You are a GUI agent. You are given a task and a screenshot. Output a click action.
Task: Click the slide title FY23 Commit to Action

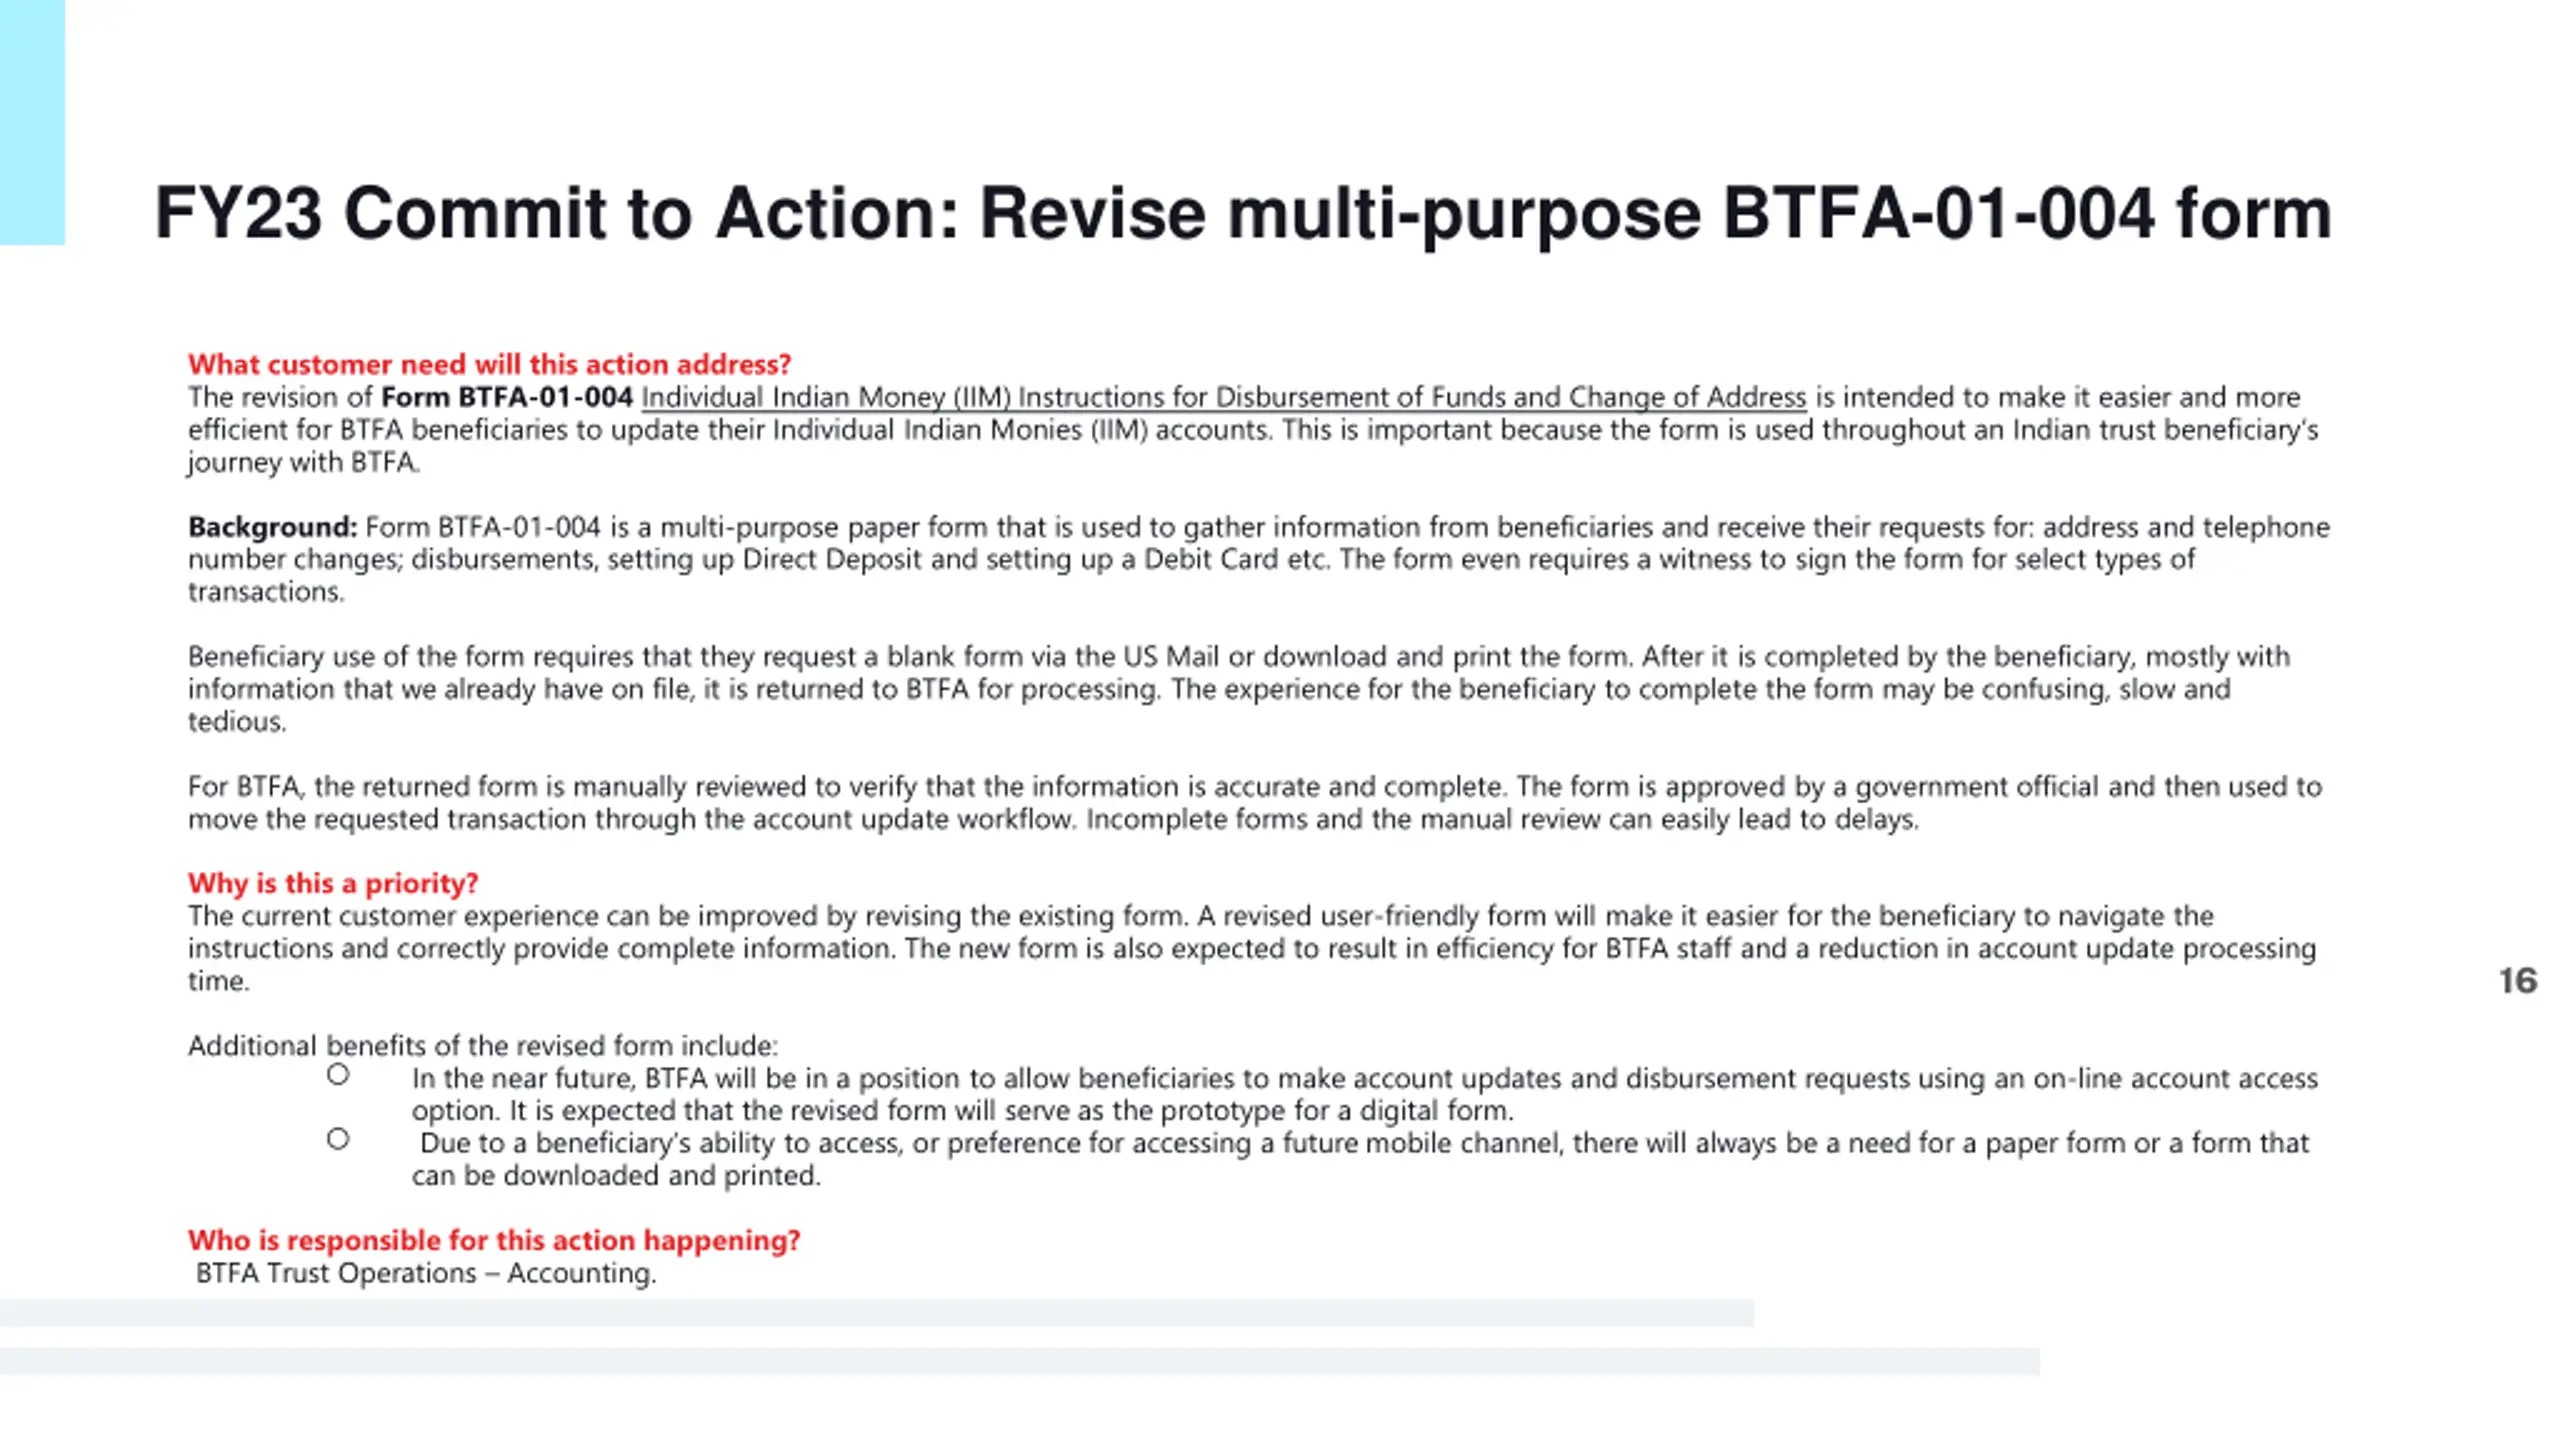1243,214
